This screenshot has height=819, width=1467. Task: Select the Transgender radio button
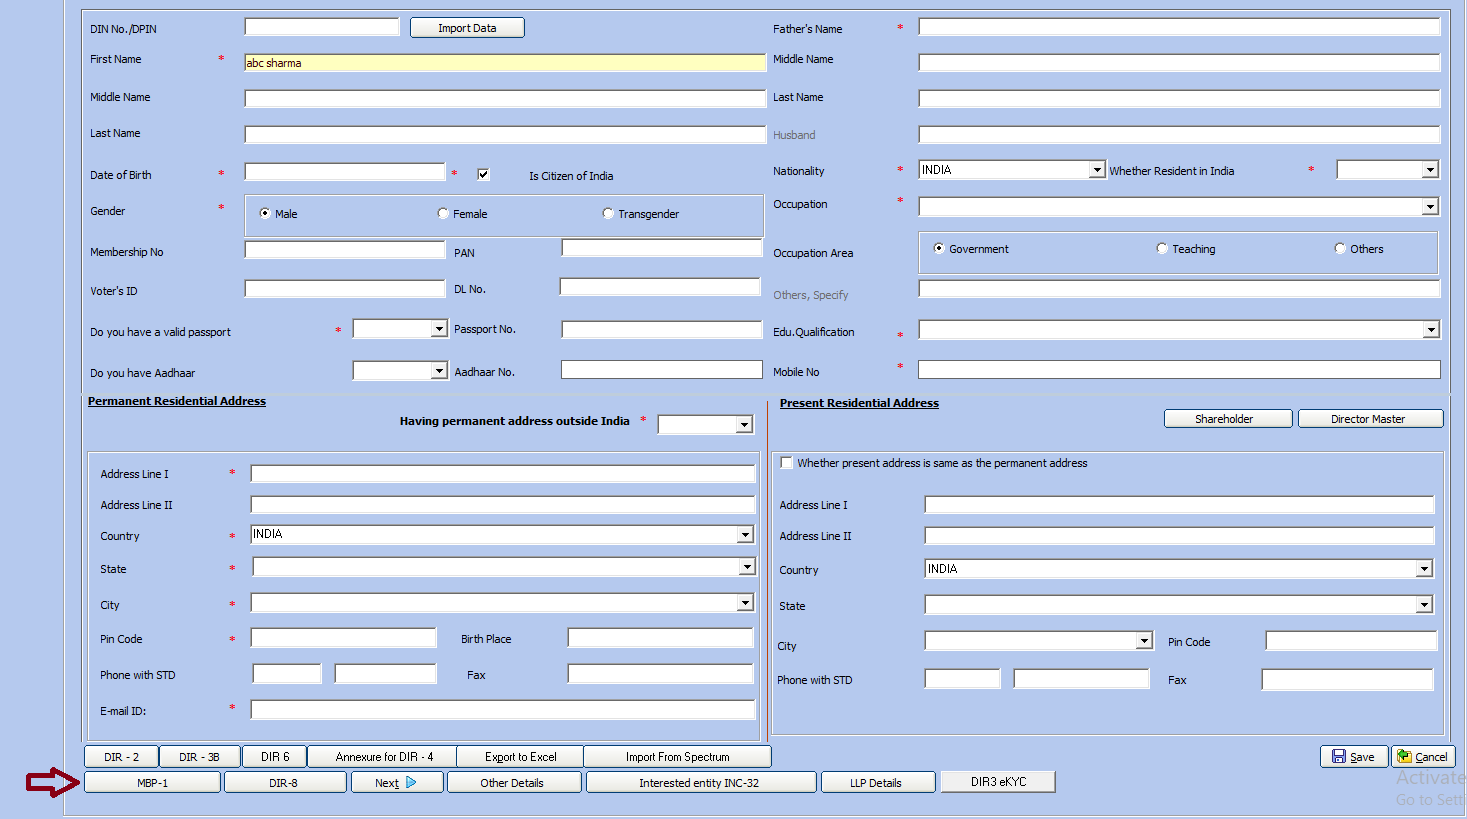(608, 213)
